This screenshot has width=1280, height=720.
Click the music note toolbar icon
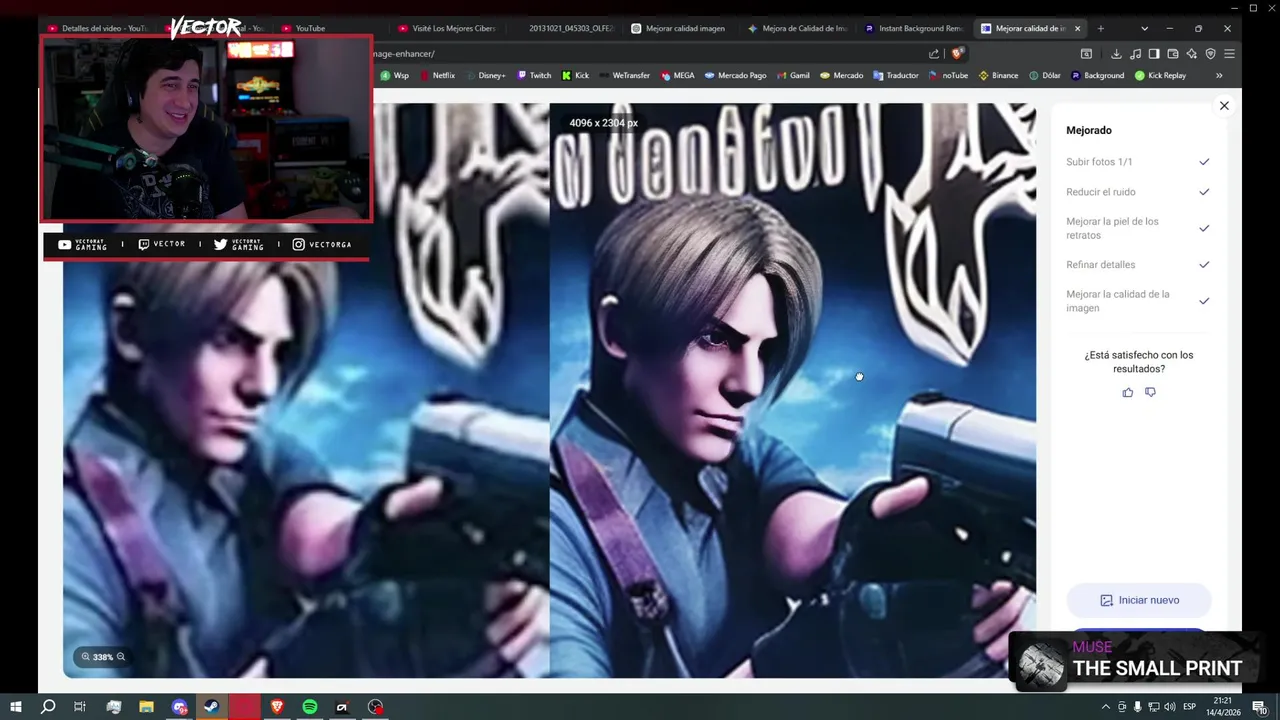point(1135,54)
